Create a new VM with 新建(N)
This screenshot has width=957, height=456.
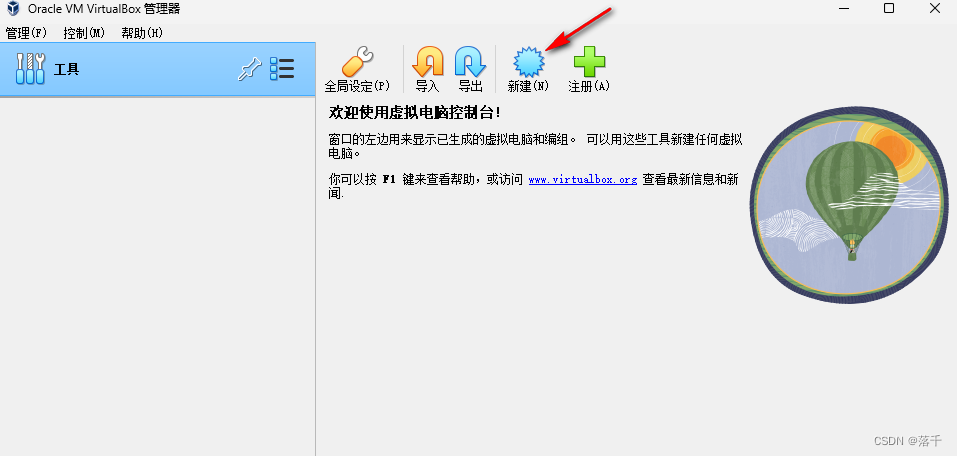tap(528, 68)
